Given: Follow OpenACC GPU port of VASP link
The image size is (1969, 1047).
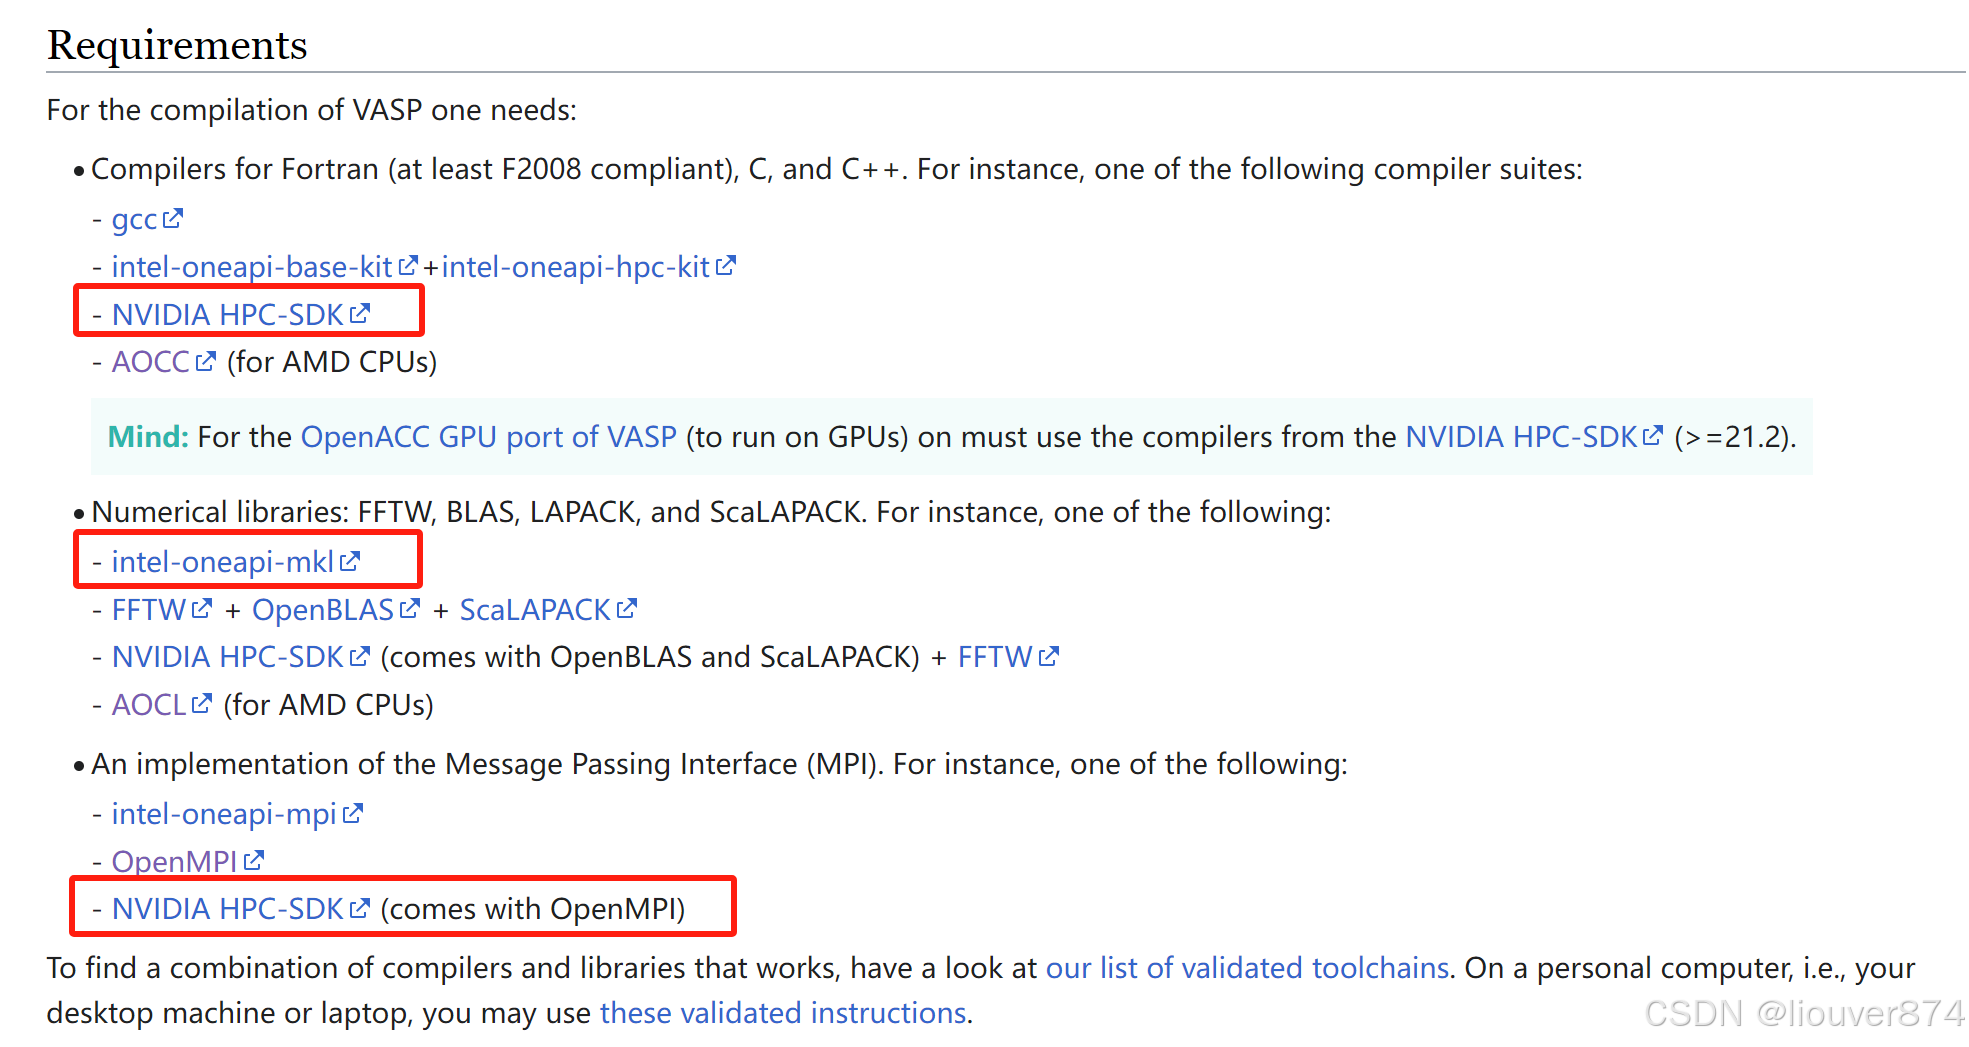Looking at the screenshot, I should point(488,437).
